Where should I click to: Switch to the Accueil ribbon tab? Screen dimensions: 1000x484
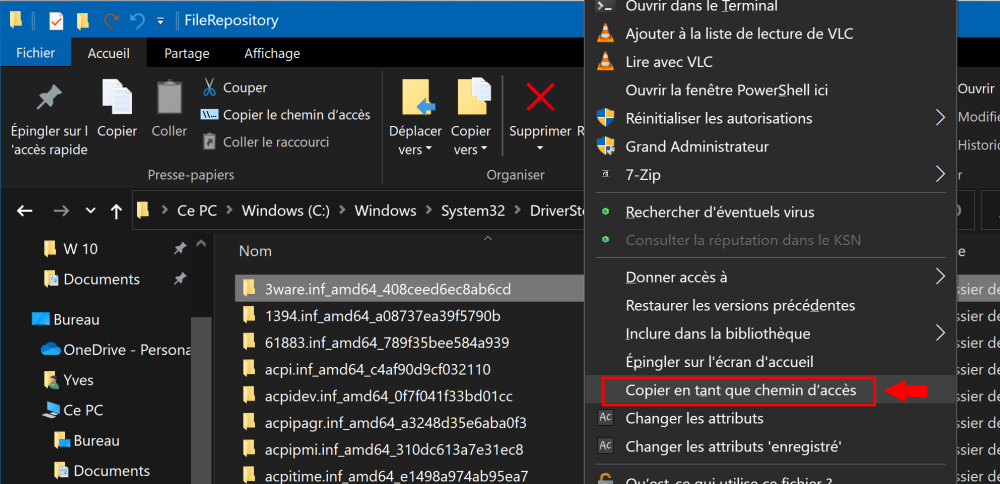coord(108,54)
